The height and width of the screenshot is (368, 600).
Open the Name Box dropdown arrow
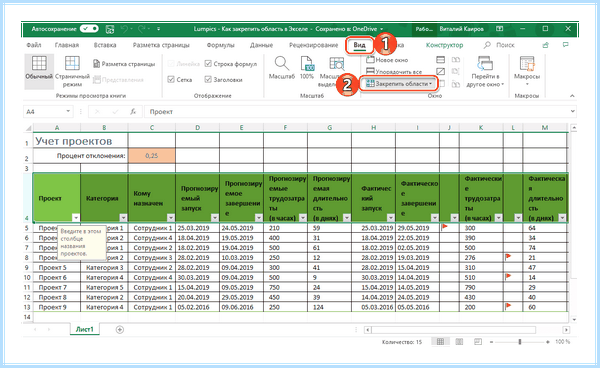click(x=68, y=111)
